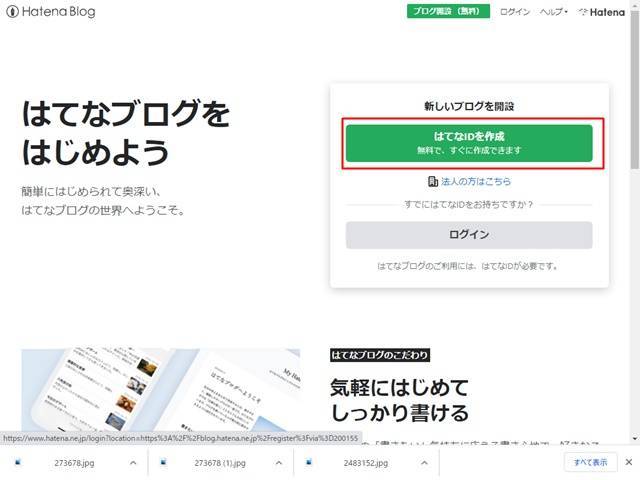This screenshot has height=480, width=640.
Task: Click the gray ログイン button
Action: 469,235
